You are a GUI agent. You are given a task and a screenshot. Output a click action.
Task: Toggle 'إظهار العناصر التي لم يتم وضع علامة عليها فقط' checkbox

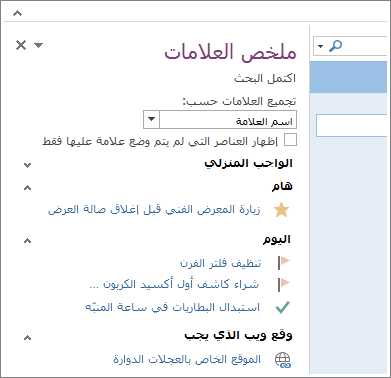click(x=290, y=140)
